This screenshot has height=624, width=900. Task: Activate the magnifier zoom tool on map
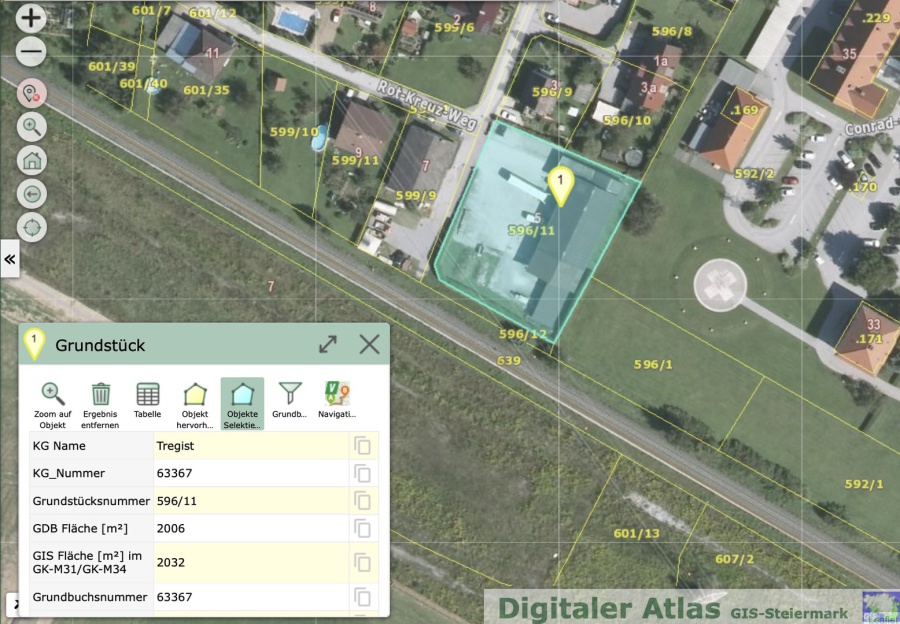[32, 127]
